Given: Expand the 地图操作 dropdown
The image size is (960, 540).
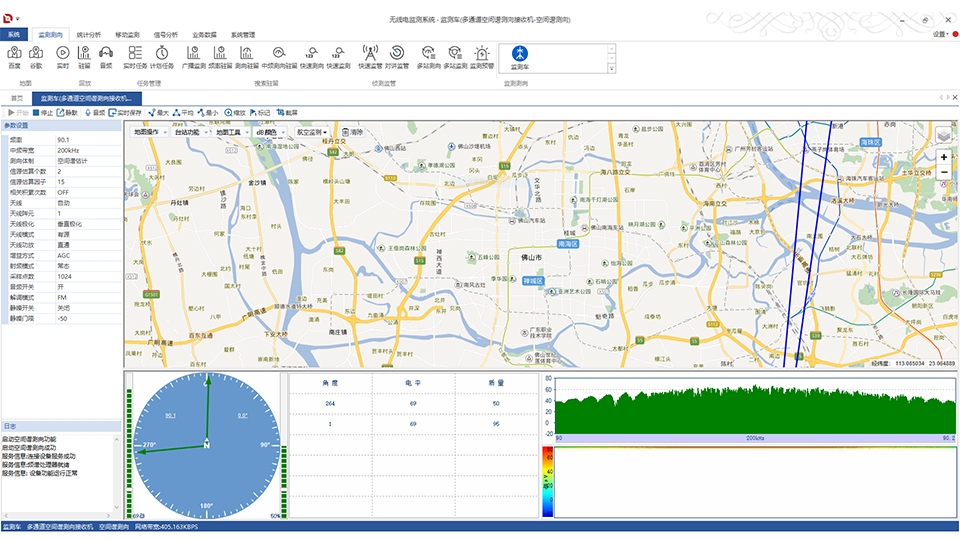Looking at the screenshot, I should tap(150, 131).
